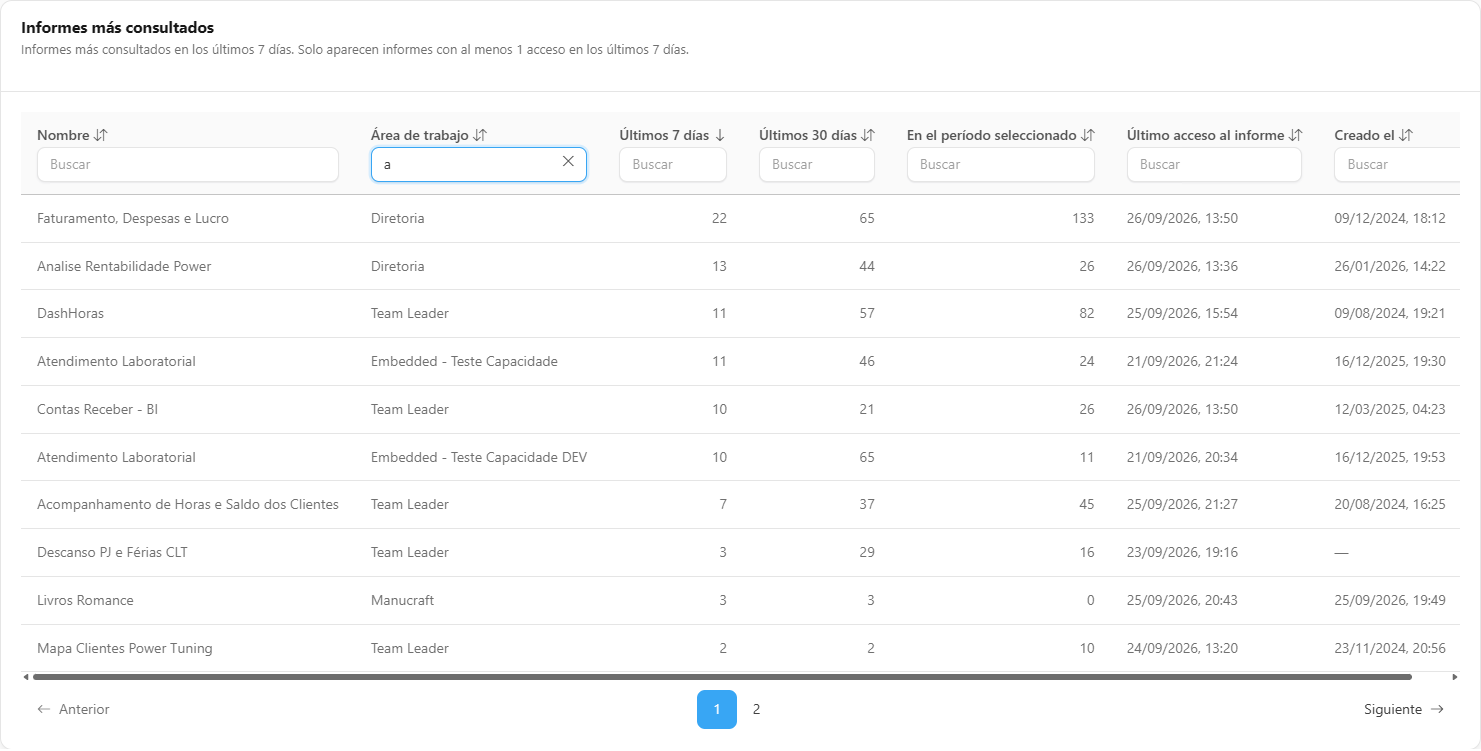1481x751 pixels.
Task: Click the scrollbar right arrow
Action: pos(1455,677)
